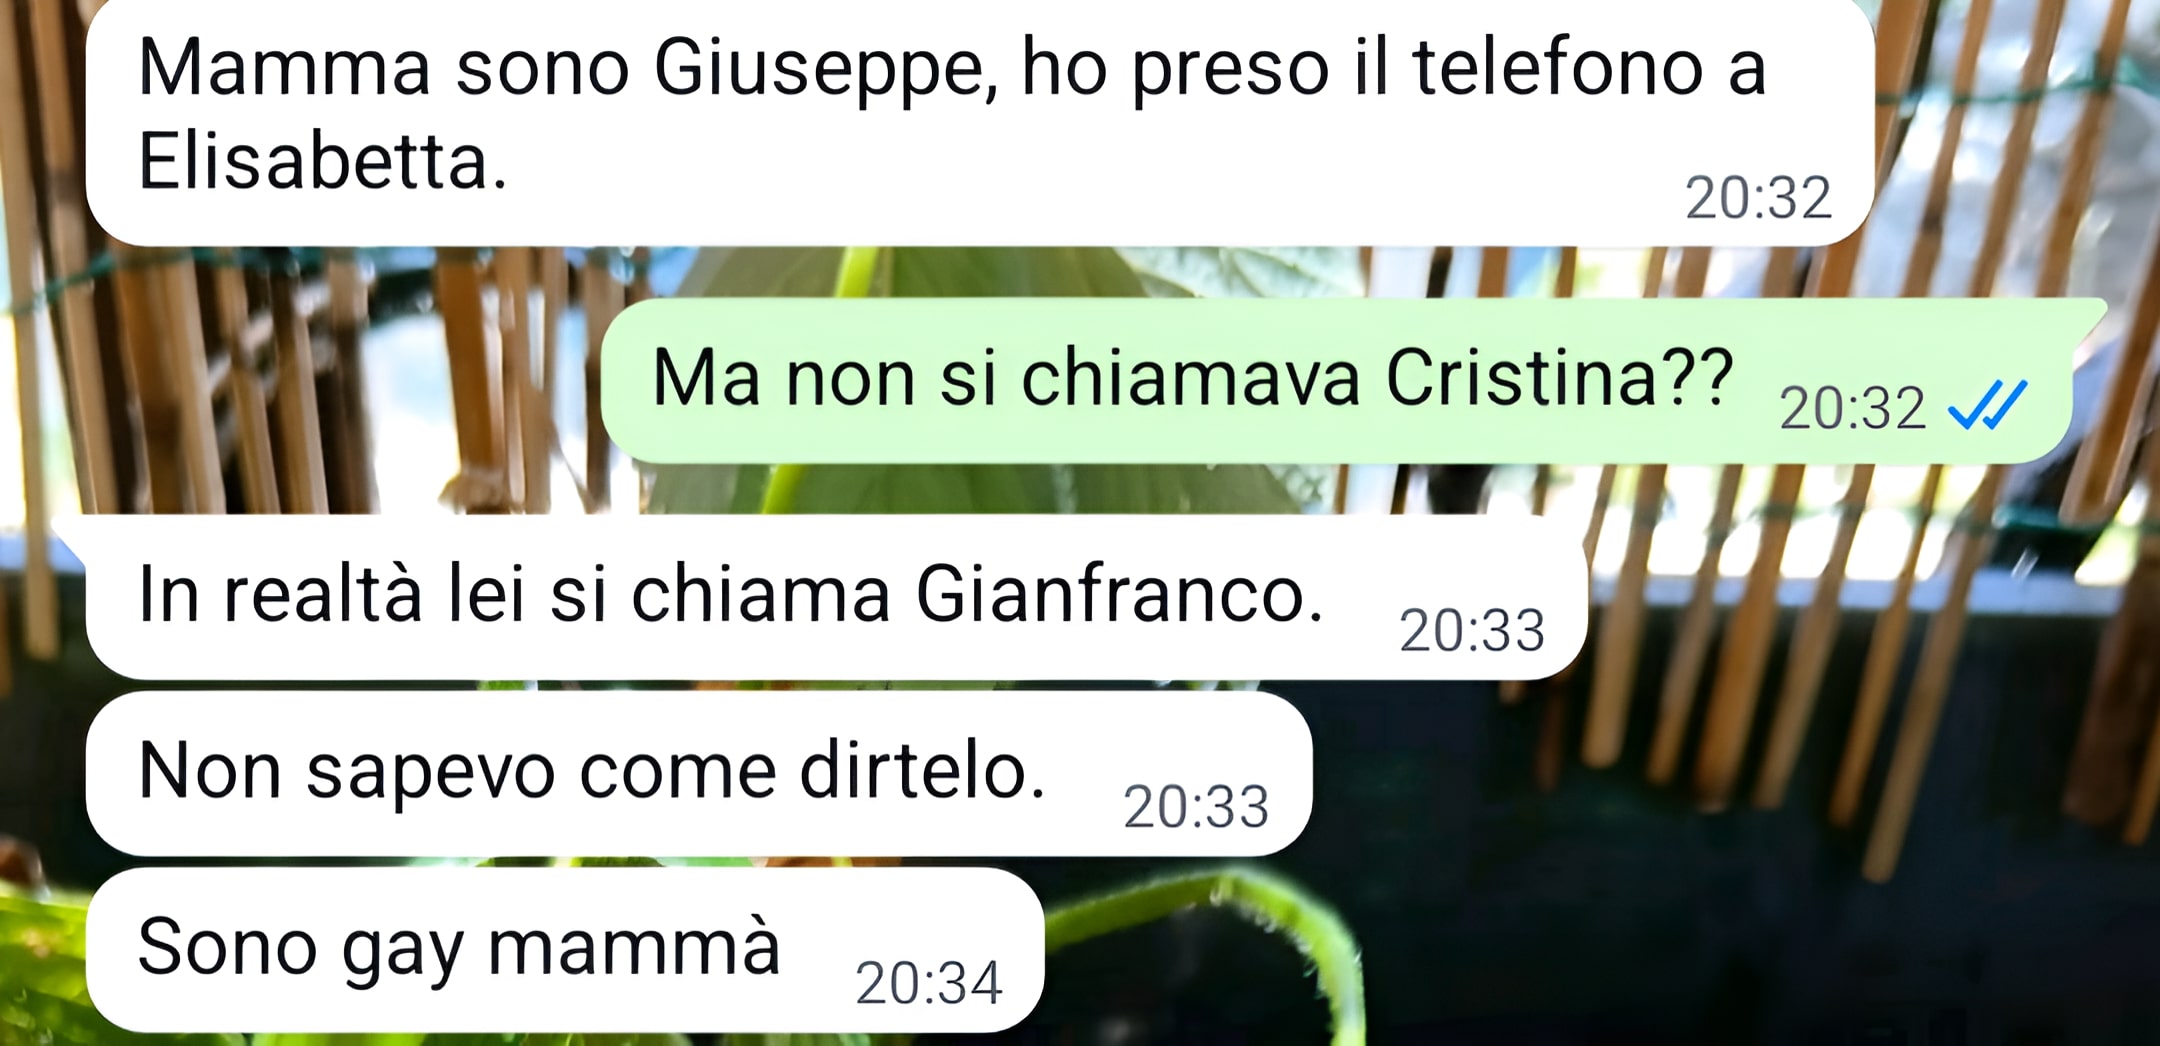Click the name "Gianfranco." in the chat
This screenshot has width=2160, height=1046.
point(1119,594)
